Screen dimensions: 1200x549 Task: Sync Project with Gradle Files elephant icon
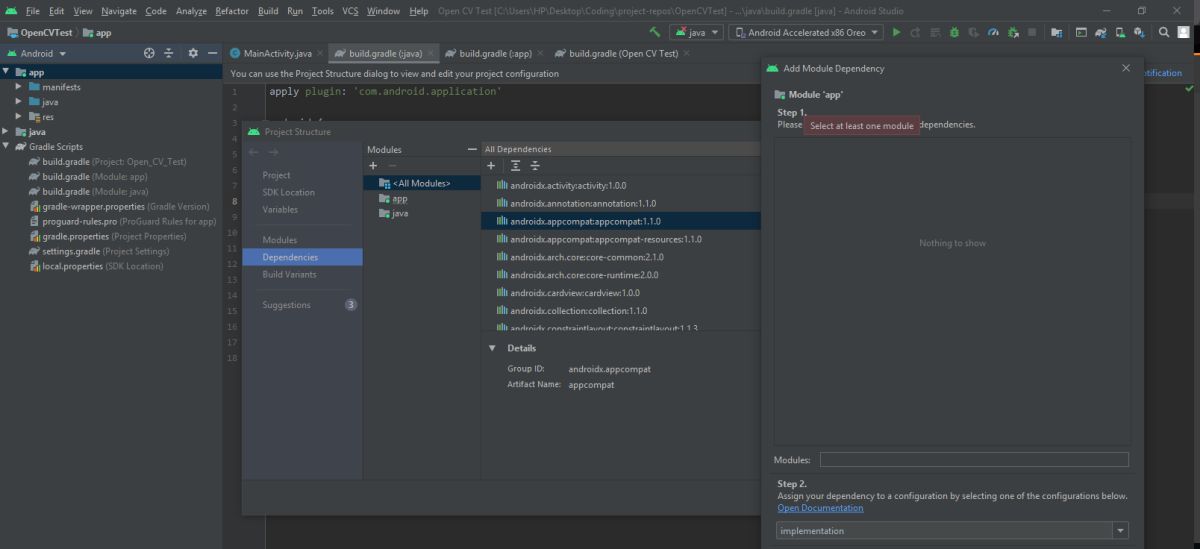point(1101,32)
